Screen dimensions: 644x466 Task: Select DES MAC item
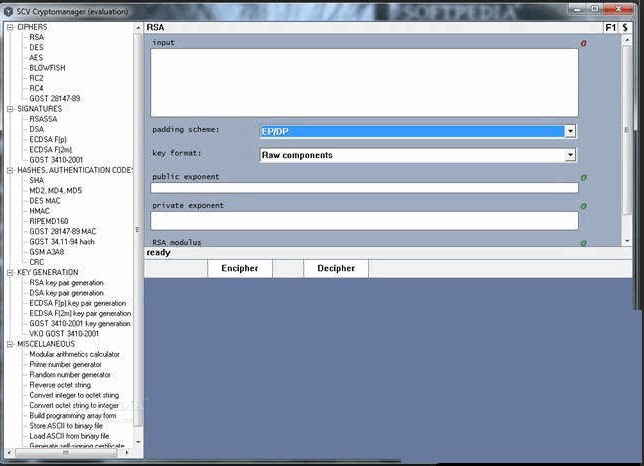tap(45, 201)
